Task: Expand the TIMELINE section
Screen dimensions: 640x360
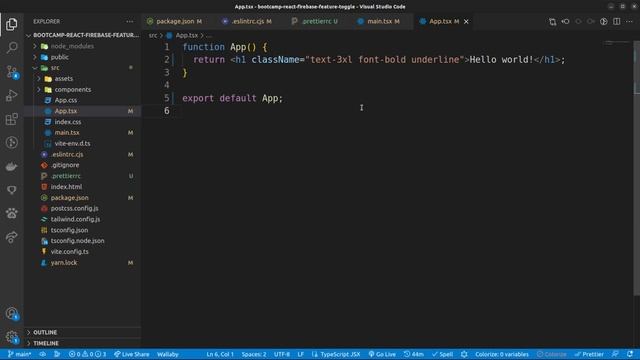Action: (x=46, y=343)
